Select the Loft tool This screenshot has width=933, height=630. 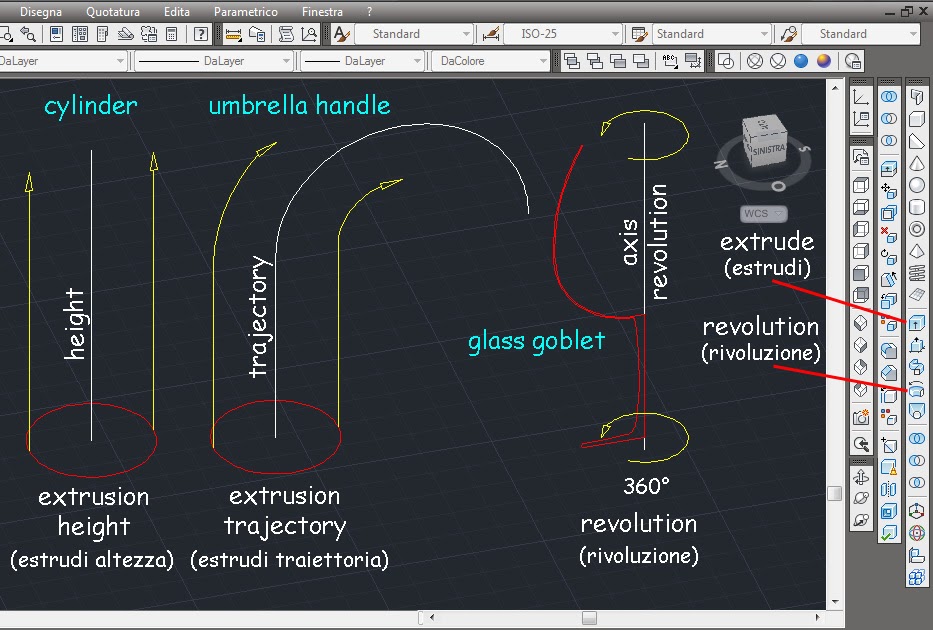coord(916,411)
